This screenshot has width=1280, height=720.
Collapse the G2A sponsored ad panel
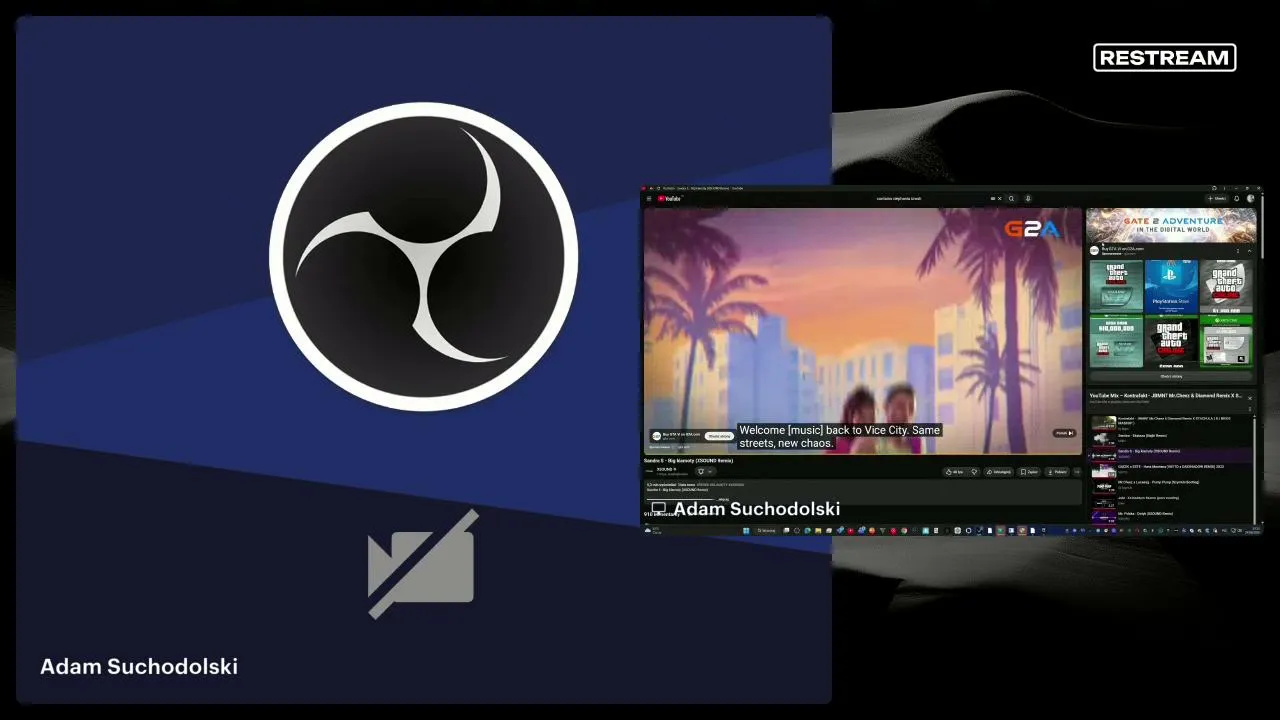coord(1249,251)
